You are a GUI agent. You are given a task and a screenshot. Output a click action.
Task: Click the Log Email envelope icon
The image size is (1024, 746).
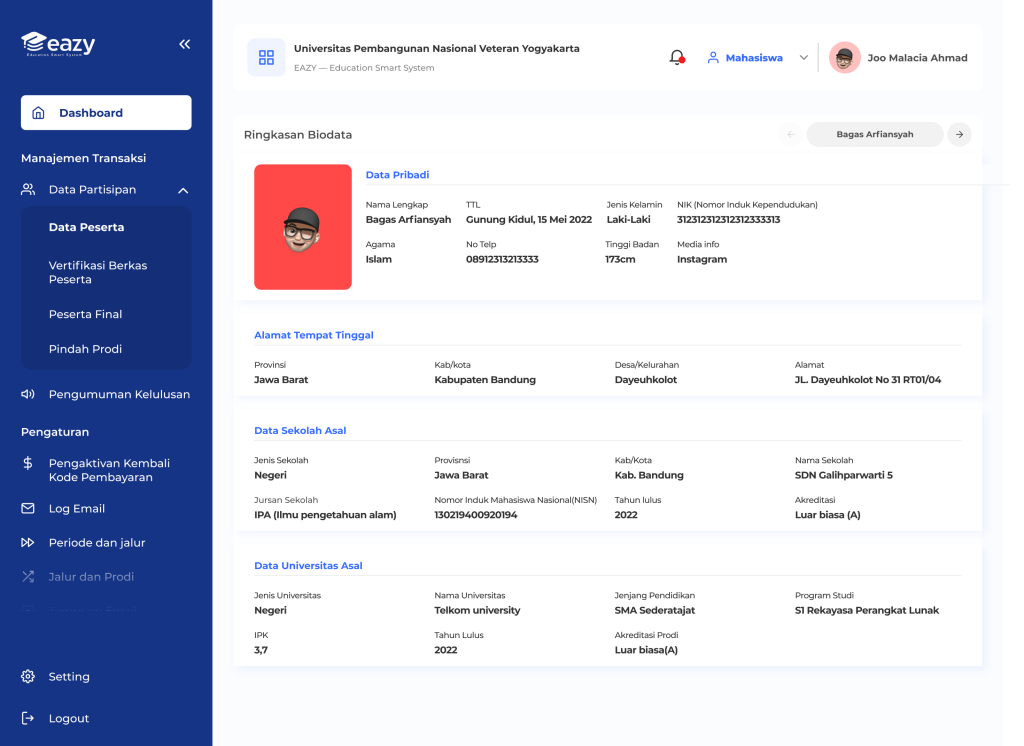tap(28, 509)
